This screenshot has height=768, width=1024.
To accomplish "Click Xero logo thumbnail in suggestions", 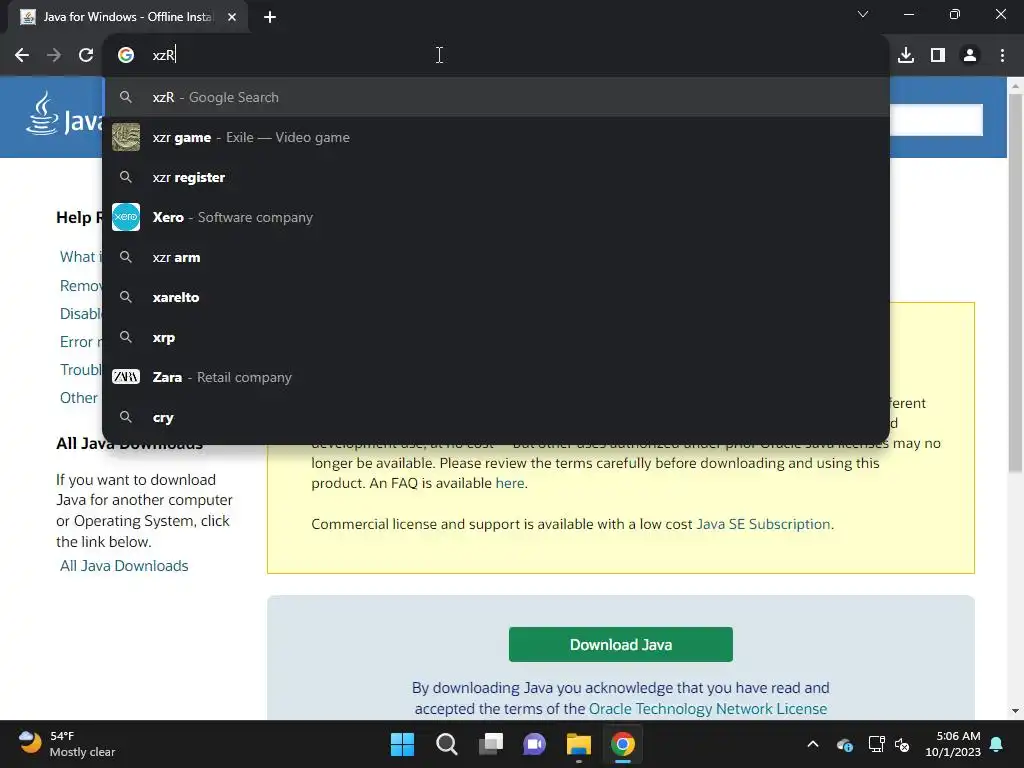I will tap(125, 217).
